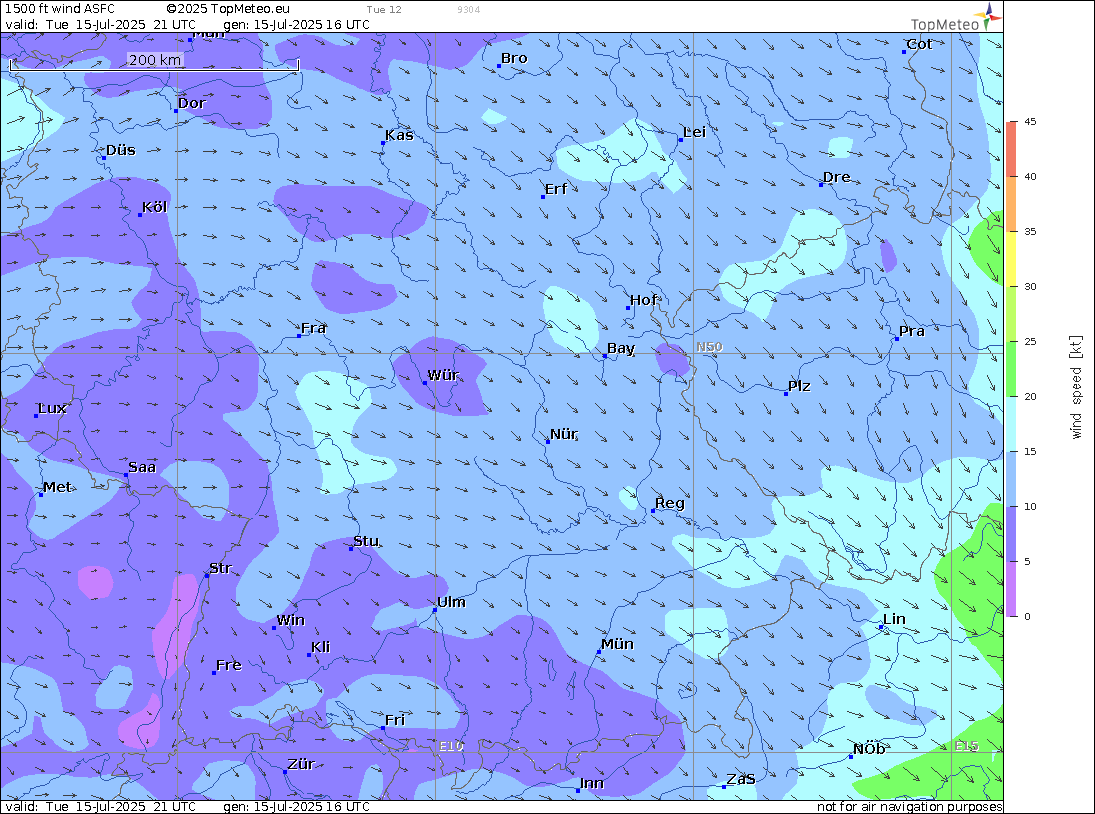Click the Bro city label
Screen dimensions: 1095x814
tap(514, 59)
